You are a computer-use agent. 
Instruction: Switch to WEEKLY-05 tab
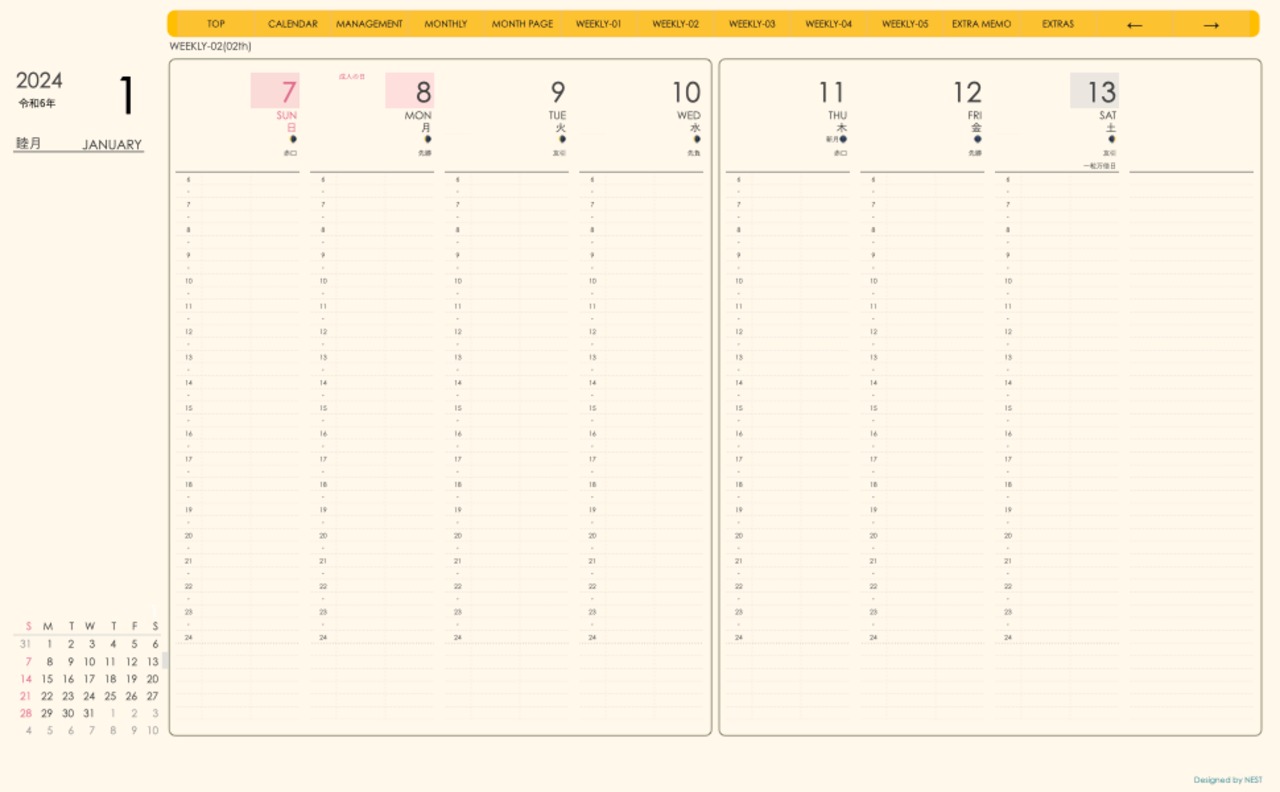(905, 24)
